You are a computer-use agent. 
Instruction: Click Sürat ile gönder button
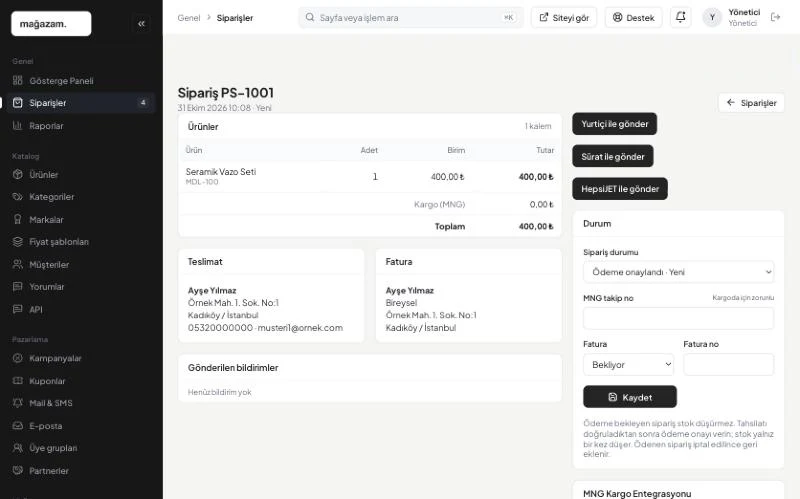coord(613,157)
